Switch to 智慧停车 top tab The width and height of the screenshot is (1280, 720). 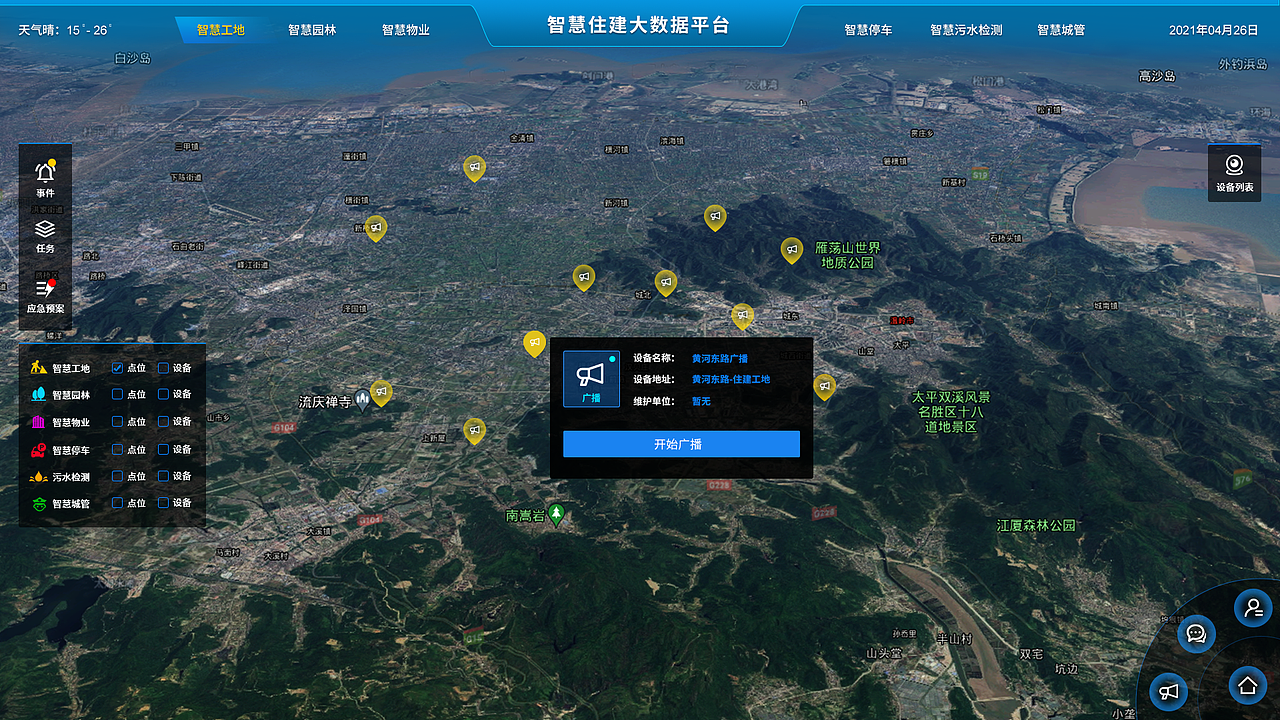click(868, 30)
